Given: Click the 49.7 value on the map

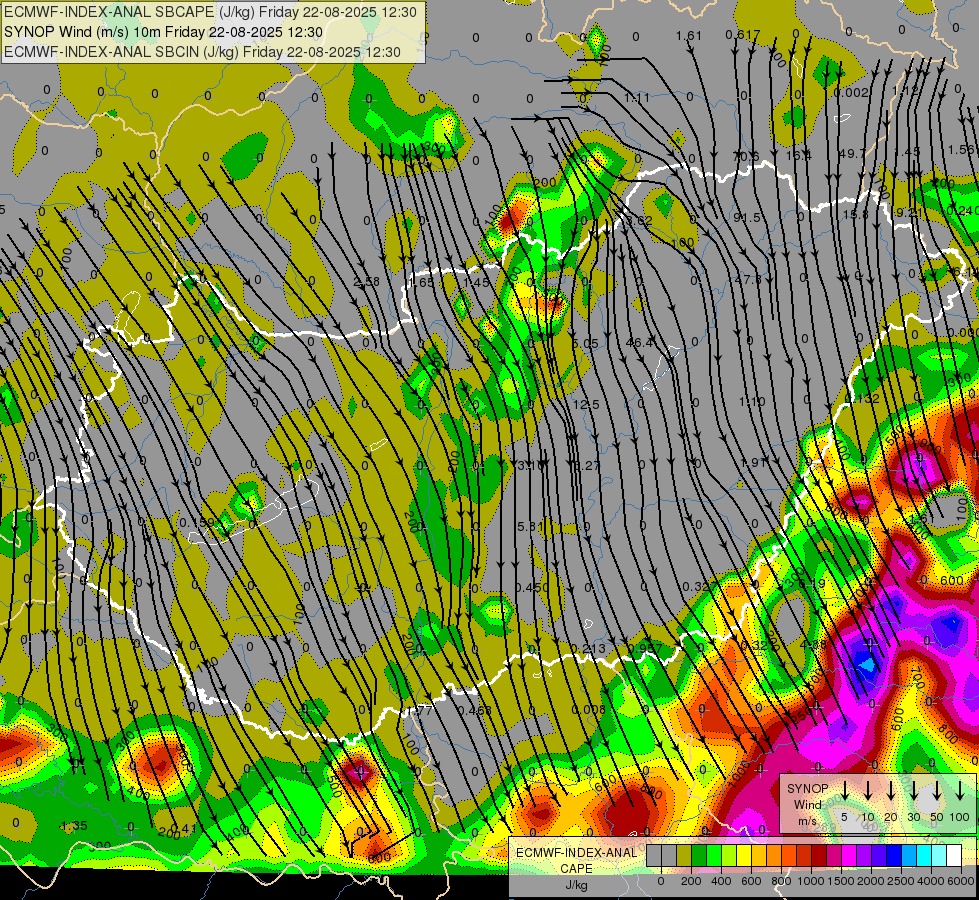Looking at the screenshot, I should tap(852, 153).
